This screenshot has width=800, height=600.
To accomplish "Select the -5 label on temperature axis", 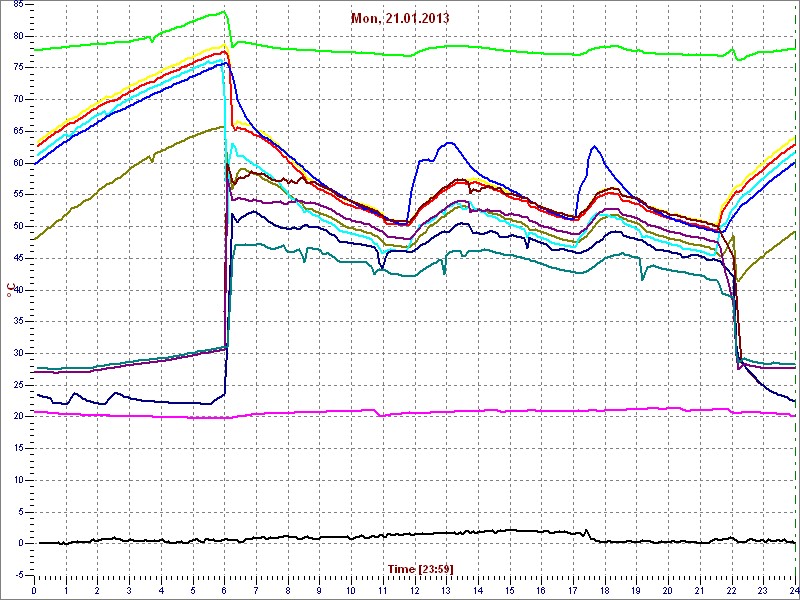I will tap(17, 575).
